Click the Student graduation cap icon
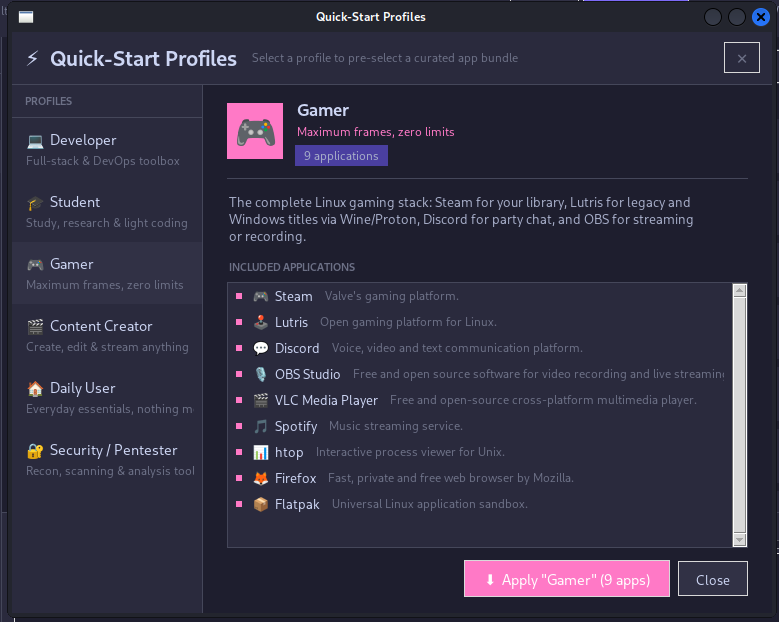Image resolution: width=779 pixels, height=622 pixels. (x=35, y=203)
